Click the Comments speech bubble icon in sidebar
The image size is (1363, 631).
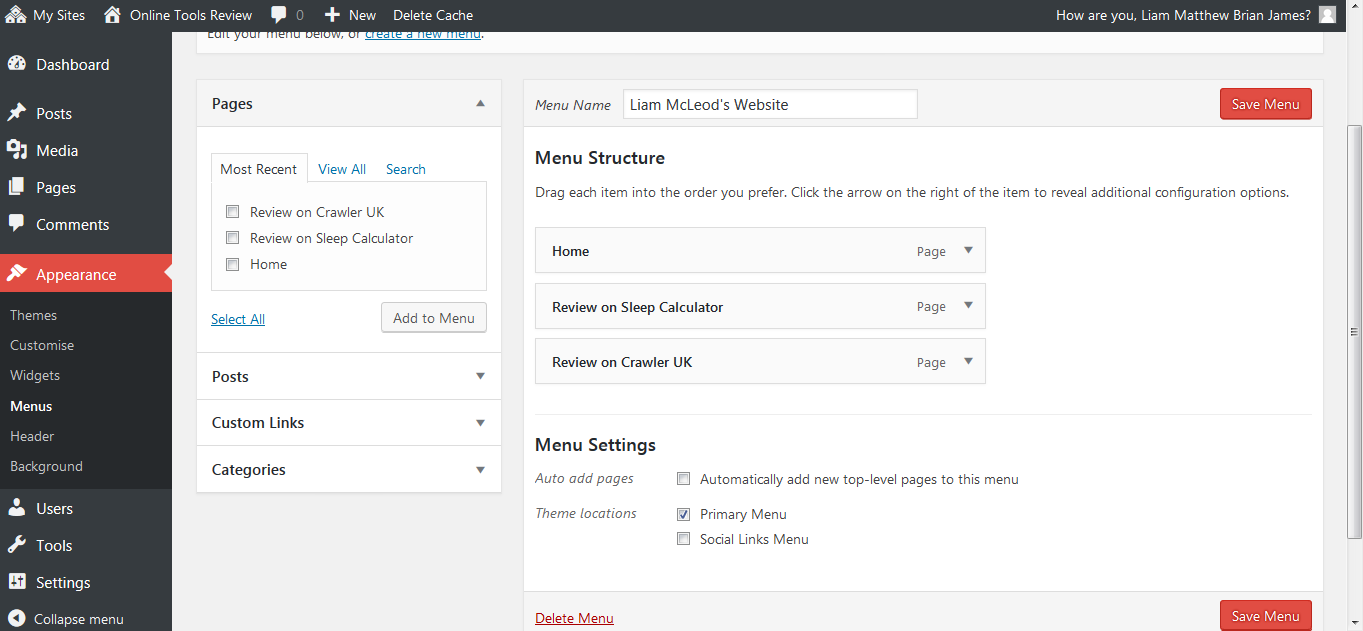point(17,224)
